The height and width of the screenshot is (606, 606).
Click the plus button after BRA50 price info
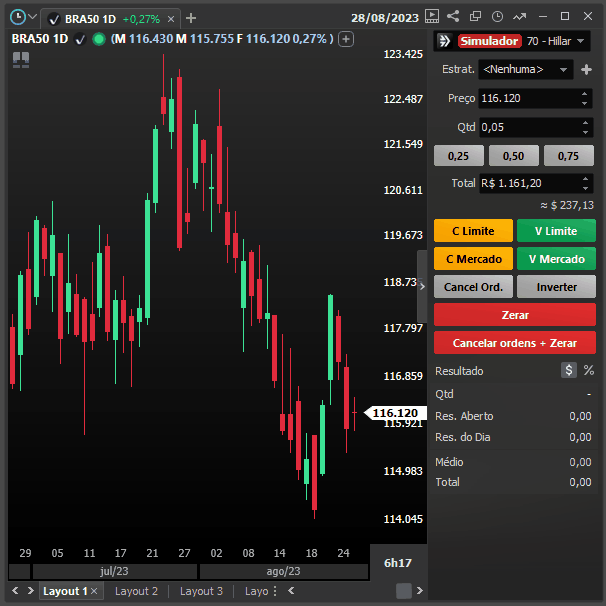(x=346, y=39)
